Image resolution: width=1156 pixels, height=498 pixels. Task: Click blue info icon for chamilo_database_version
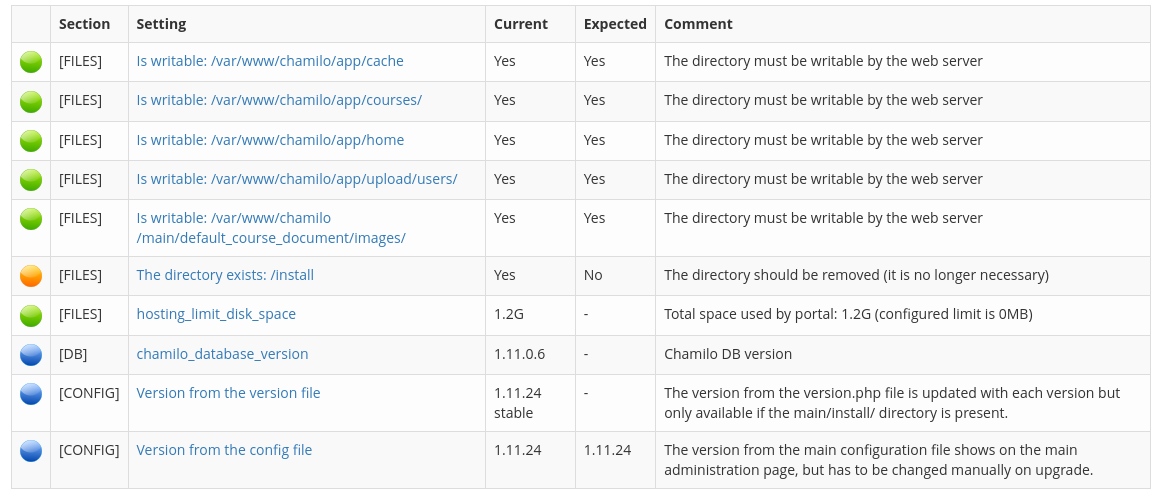point(31,355)
